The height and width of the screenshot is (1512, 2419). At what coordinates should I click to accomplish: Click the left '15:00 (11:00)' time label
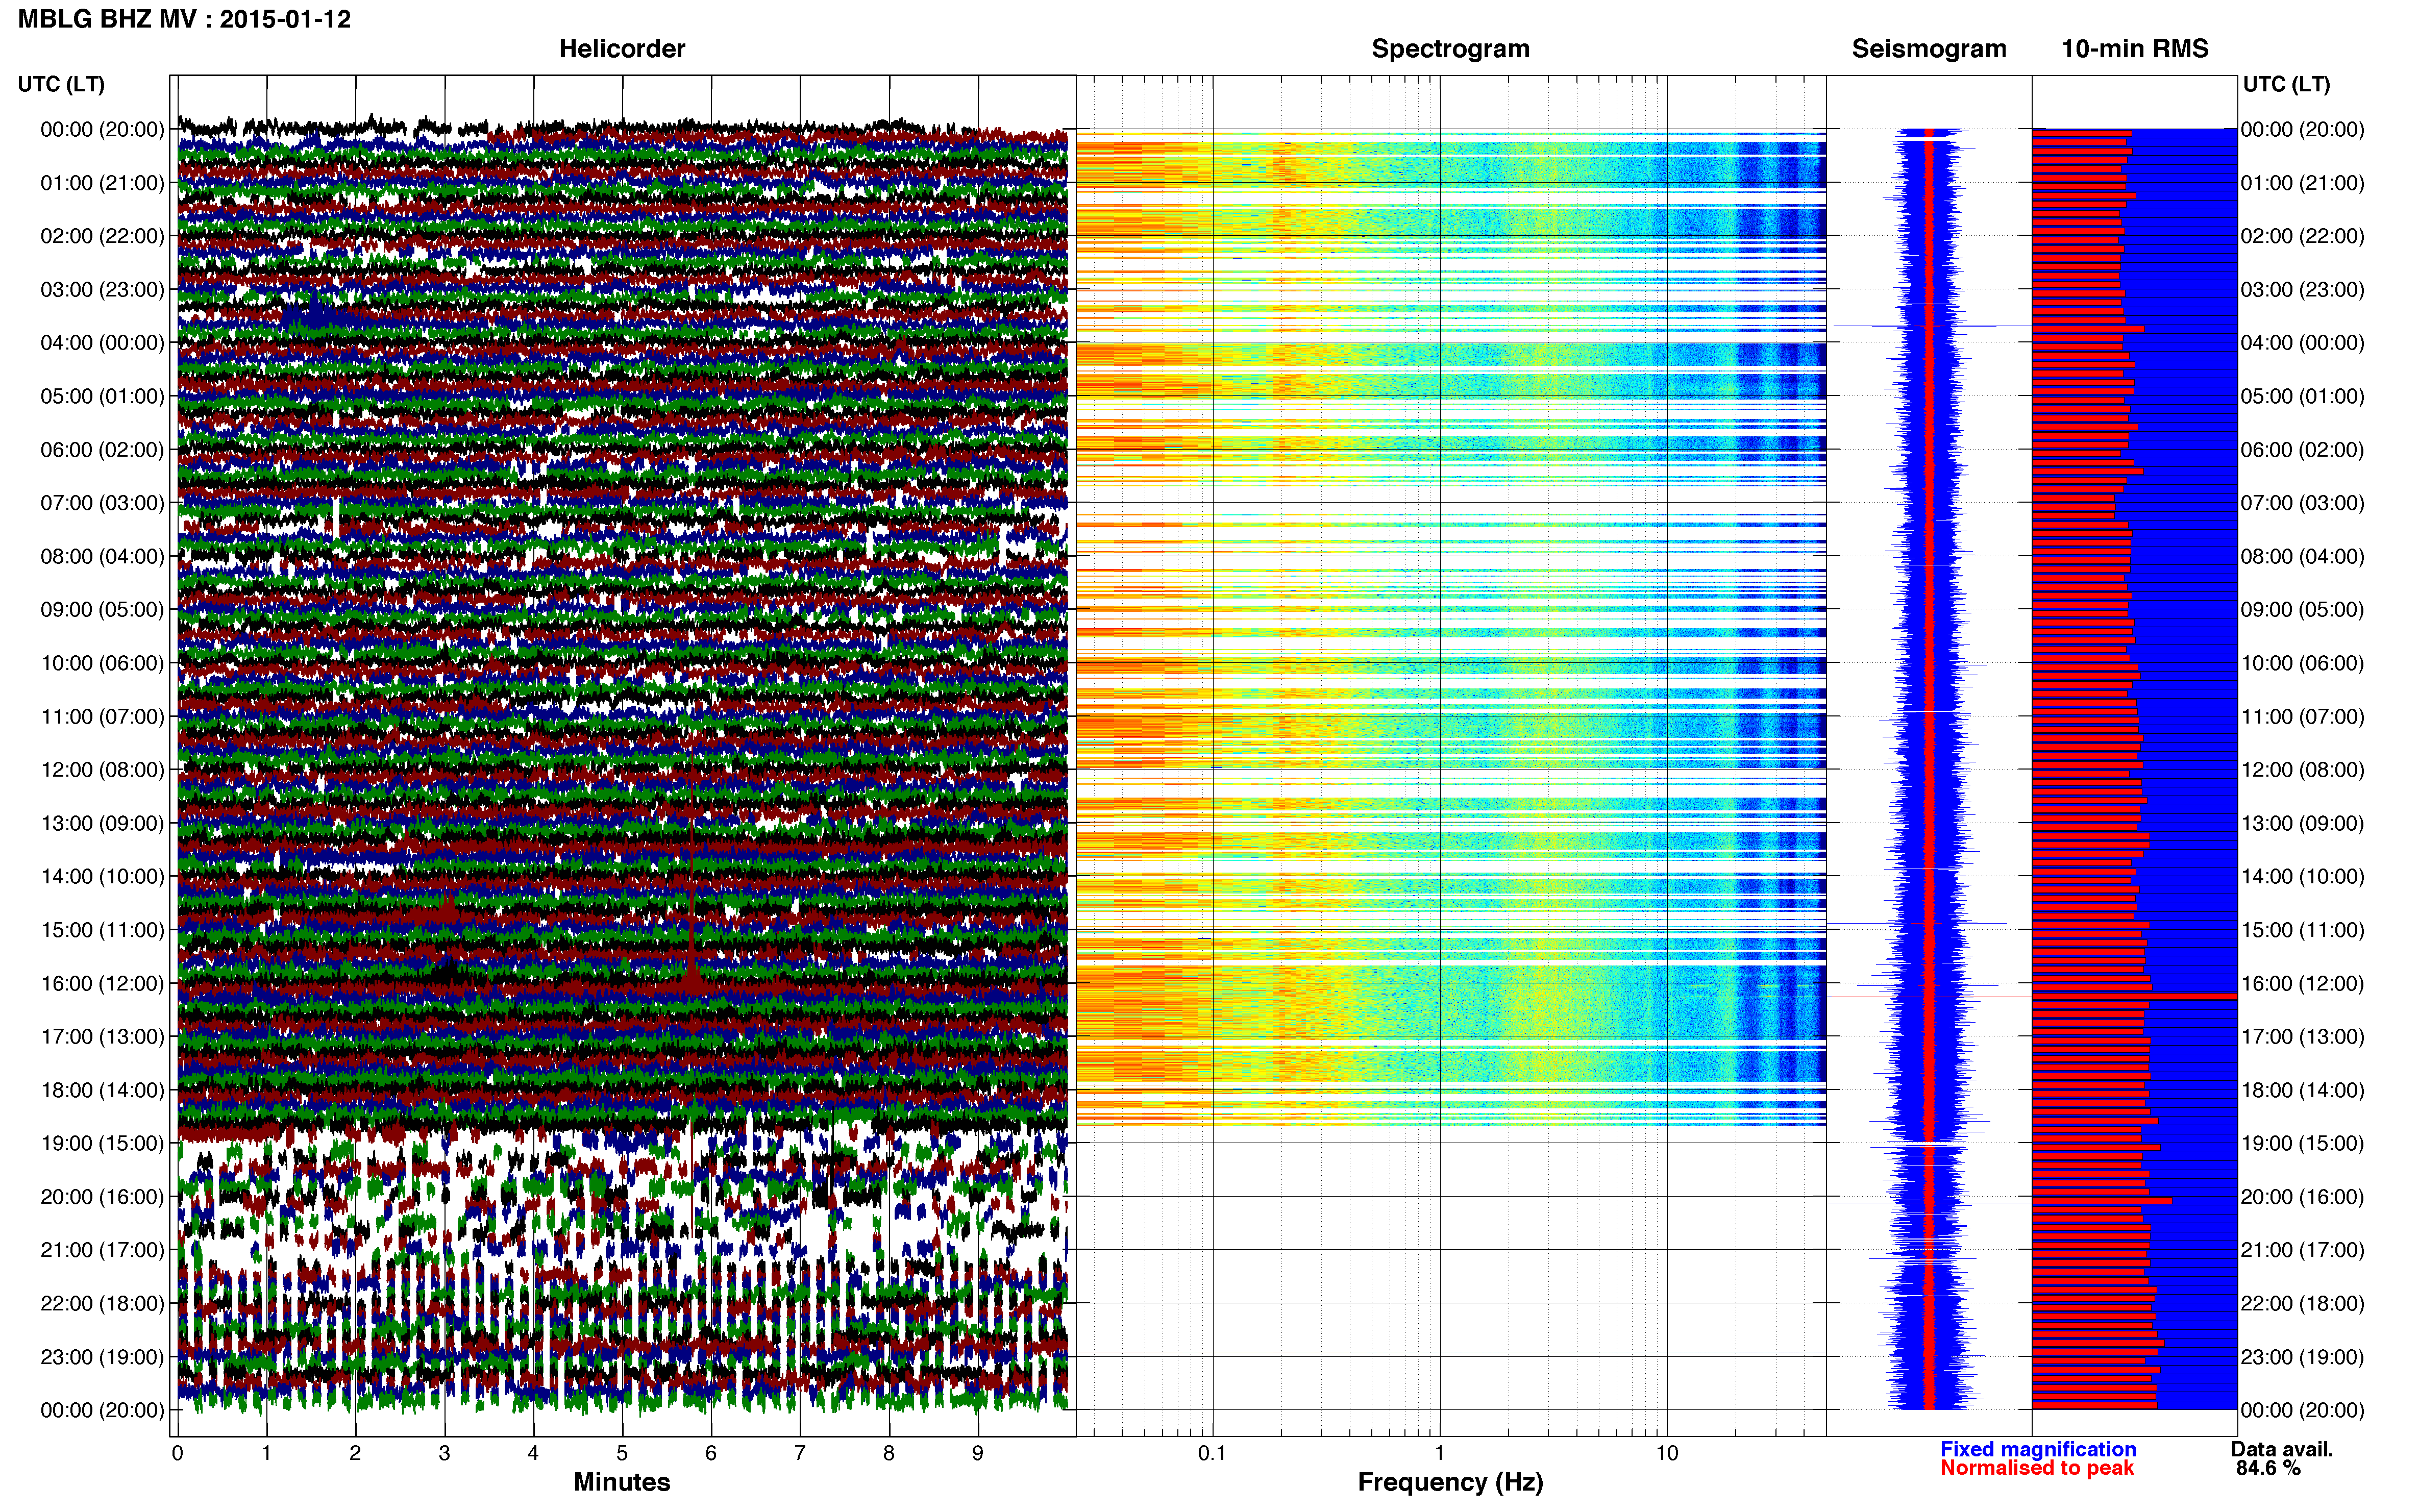coord(102,930)
